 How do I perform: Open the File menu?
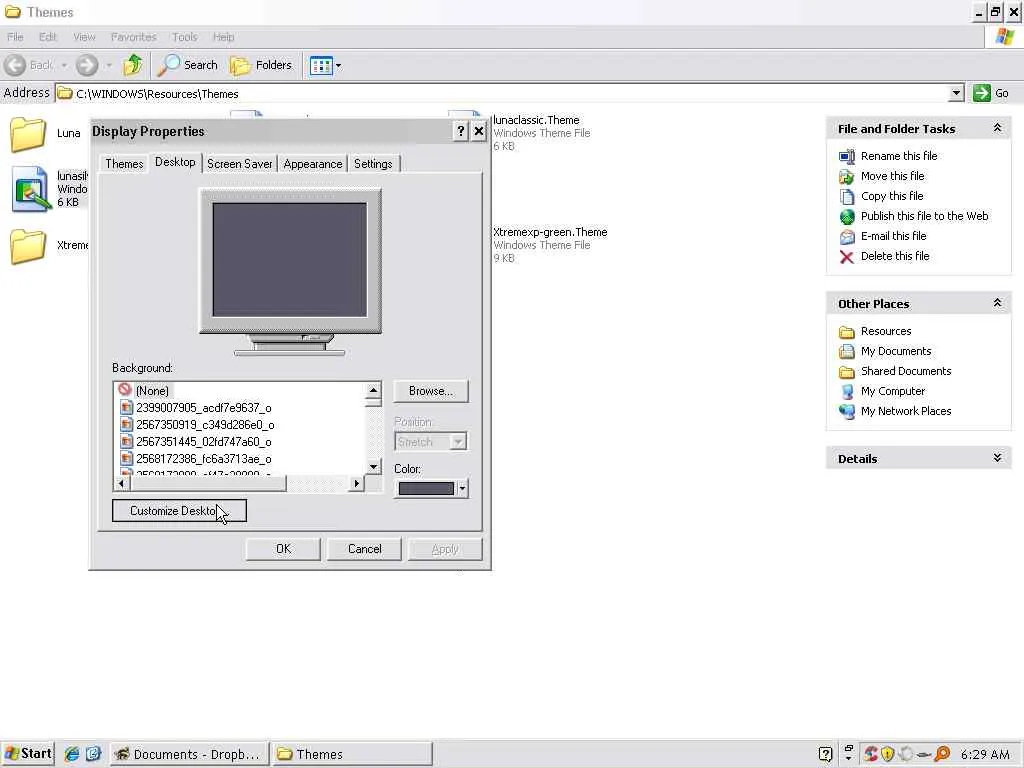15,37
